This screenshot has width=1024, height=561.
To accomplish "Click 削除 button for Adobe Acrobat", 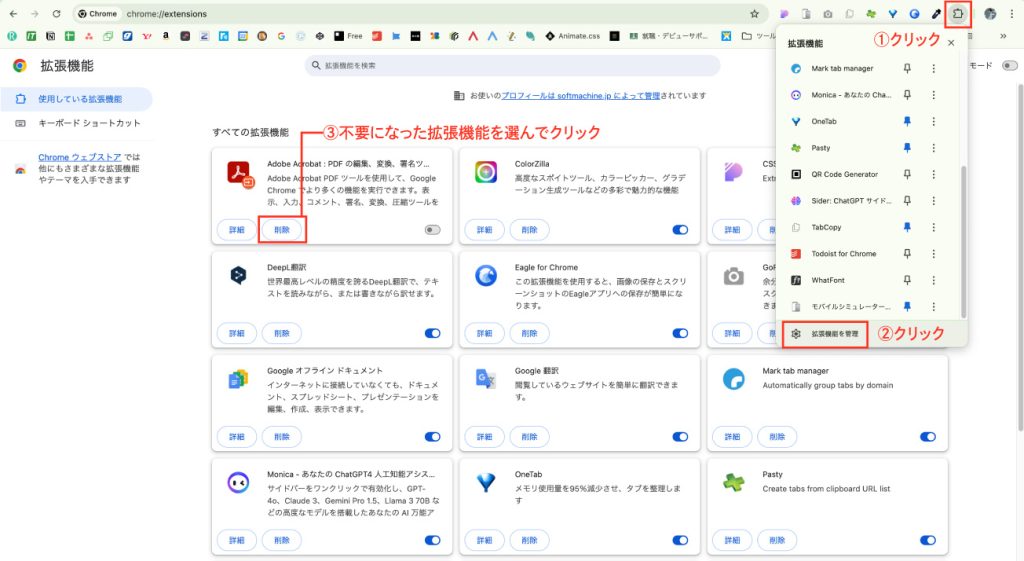I will 282,230.
